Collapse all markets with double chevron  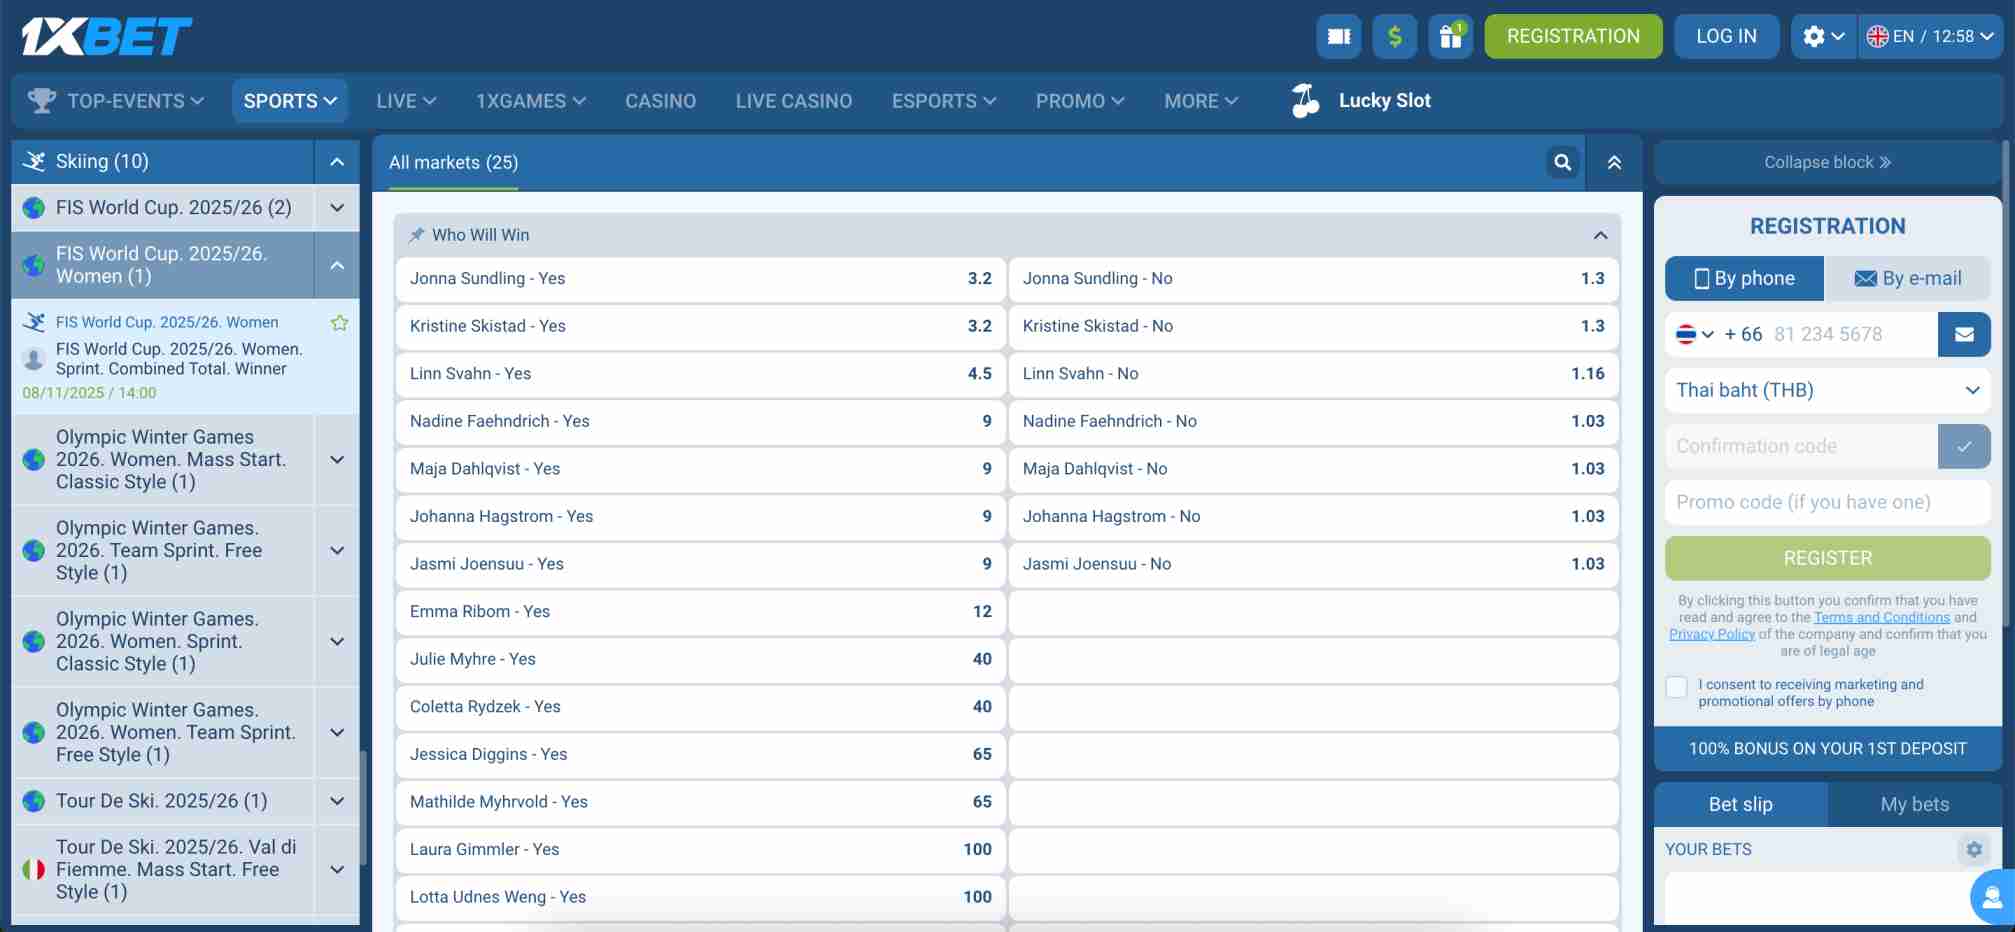[x=1614, y=162]
